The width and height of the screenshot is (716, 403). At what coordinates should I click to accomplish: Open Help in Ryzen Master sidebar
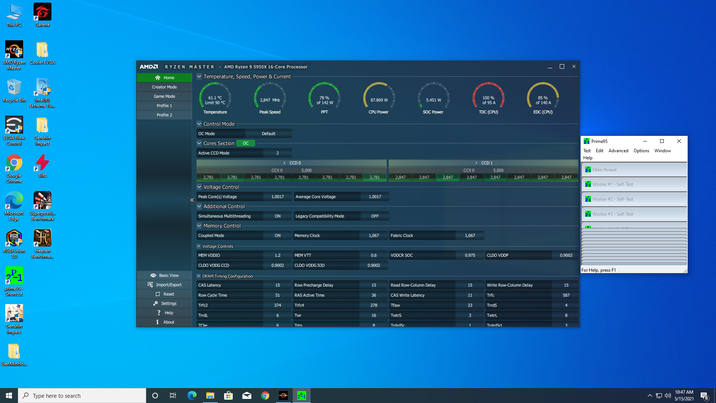tap(164, 313)
